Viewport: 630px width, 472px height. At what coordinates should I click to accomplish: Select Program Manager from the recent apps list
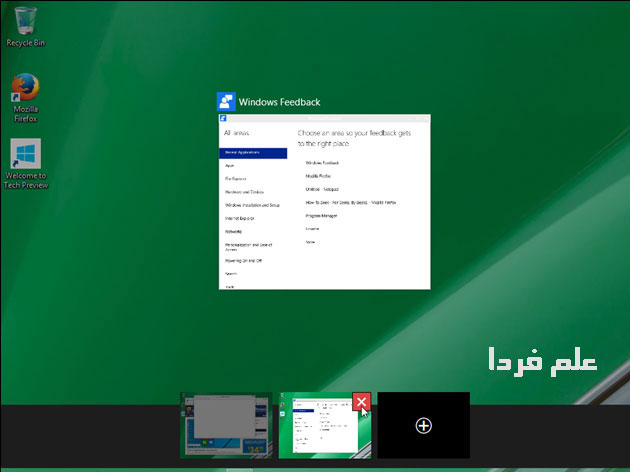click(322, 215)
